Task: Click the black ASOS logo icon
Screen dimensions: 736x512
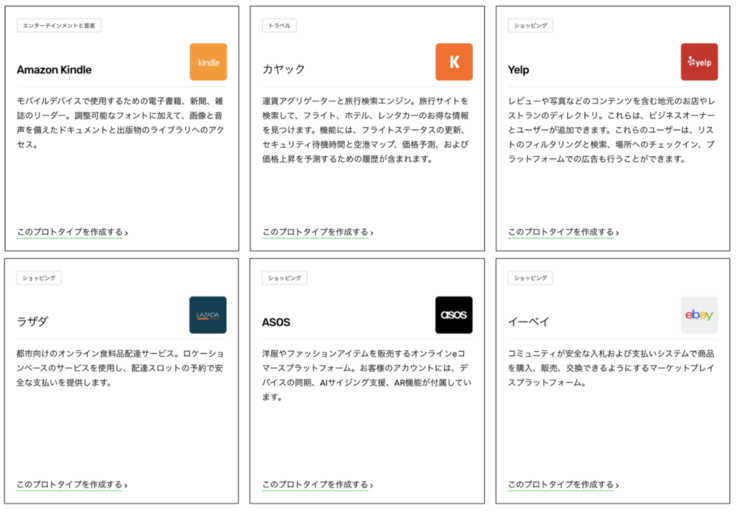Action: click(x=453, y=315)
